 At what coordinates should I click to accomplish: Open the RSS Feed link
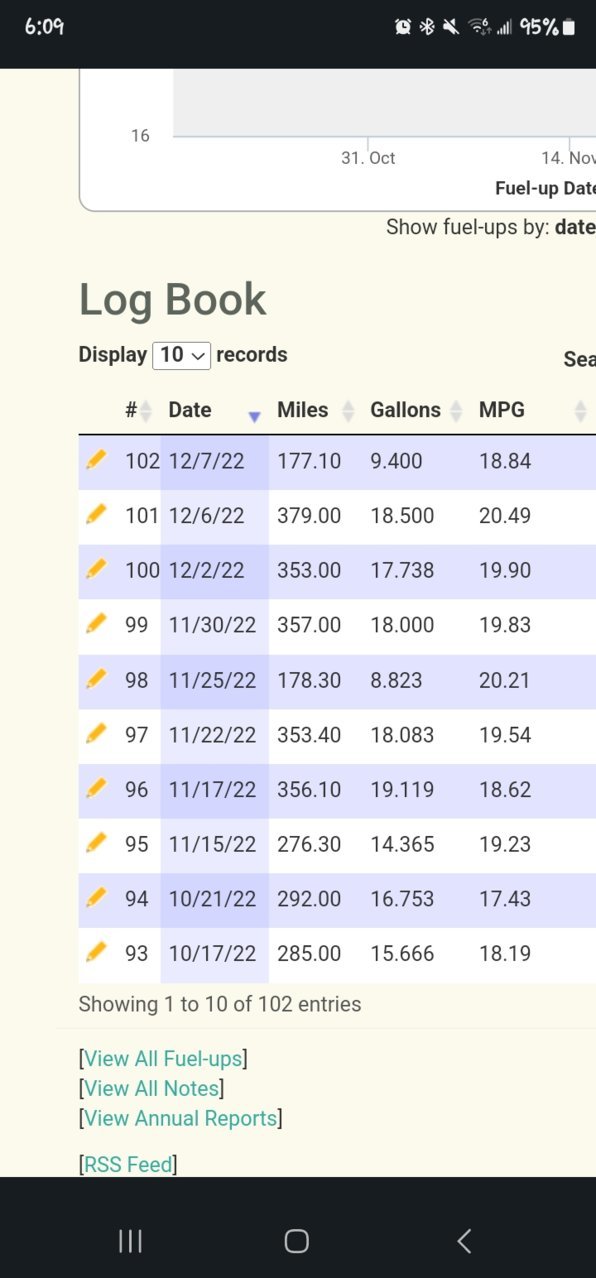pyautogui.click(x=128, y=1164)
